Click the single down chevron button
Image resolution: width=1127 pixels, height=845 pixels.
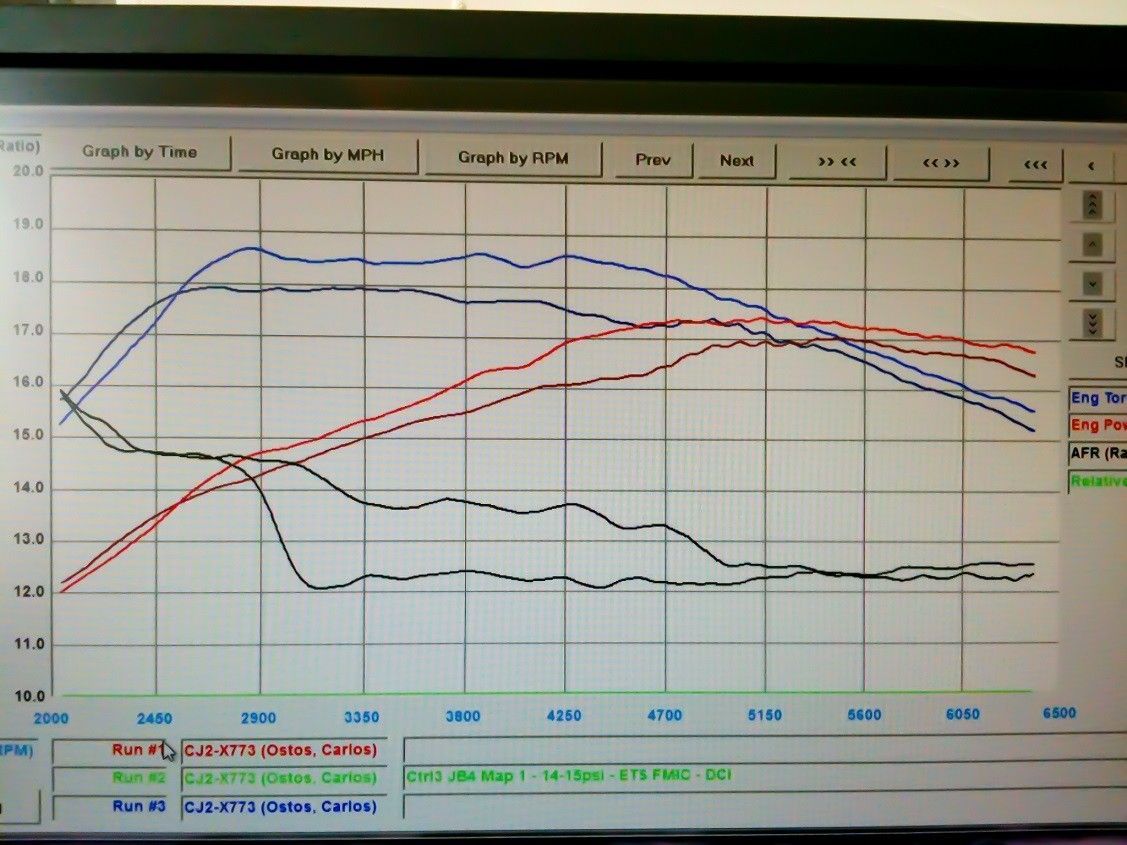pyautogui.click(x=1092, y=284)
